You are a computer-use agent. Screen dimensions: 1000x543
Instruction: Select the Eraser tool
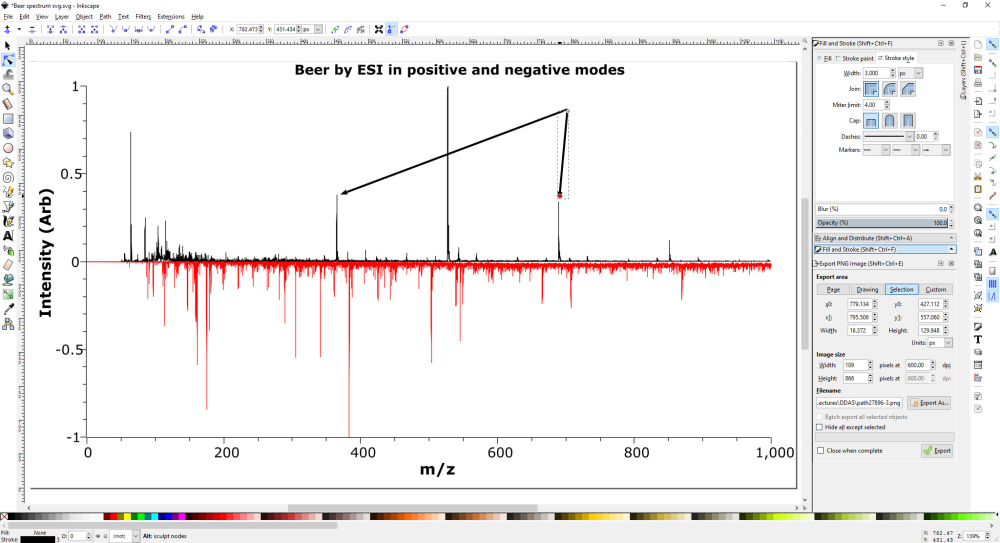8,265
